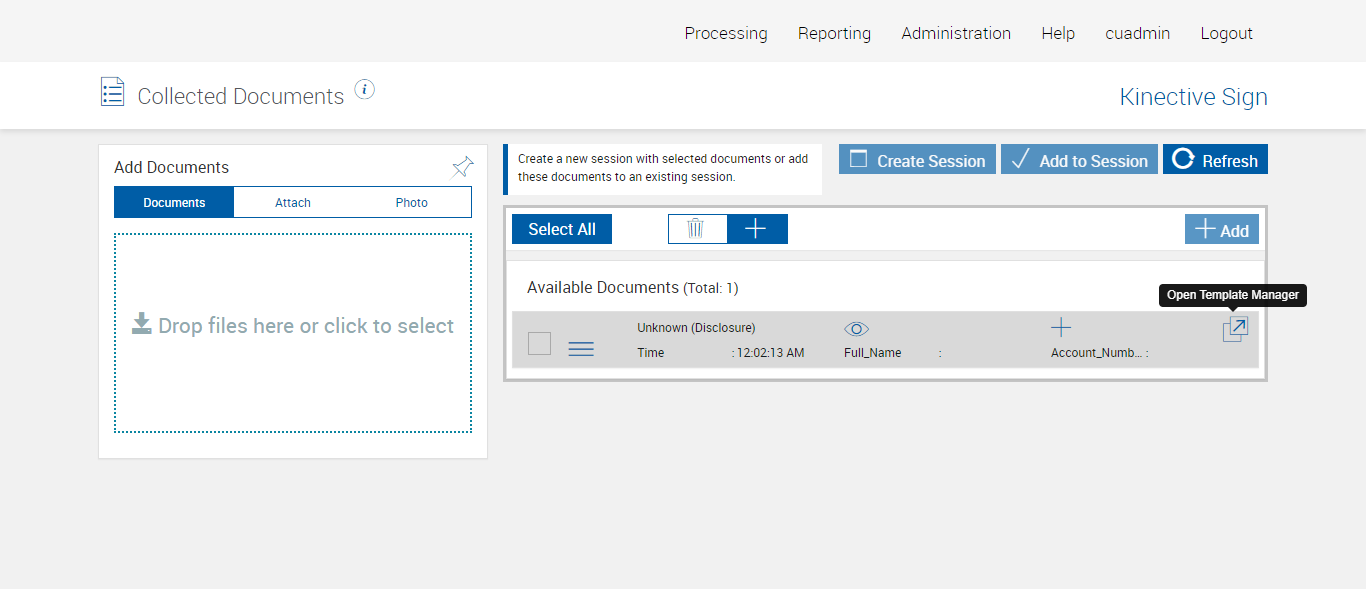Open the Collected Documents info icon
This screenshot has height=589, width=1366.
365,90
